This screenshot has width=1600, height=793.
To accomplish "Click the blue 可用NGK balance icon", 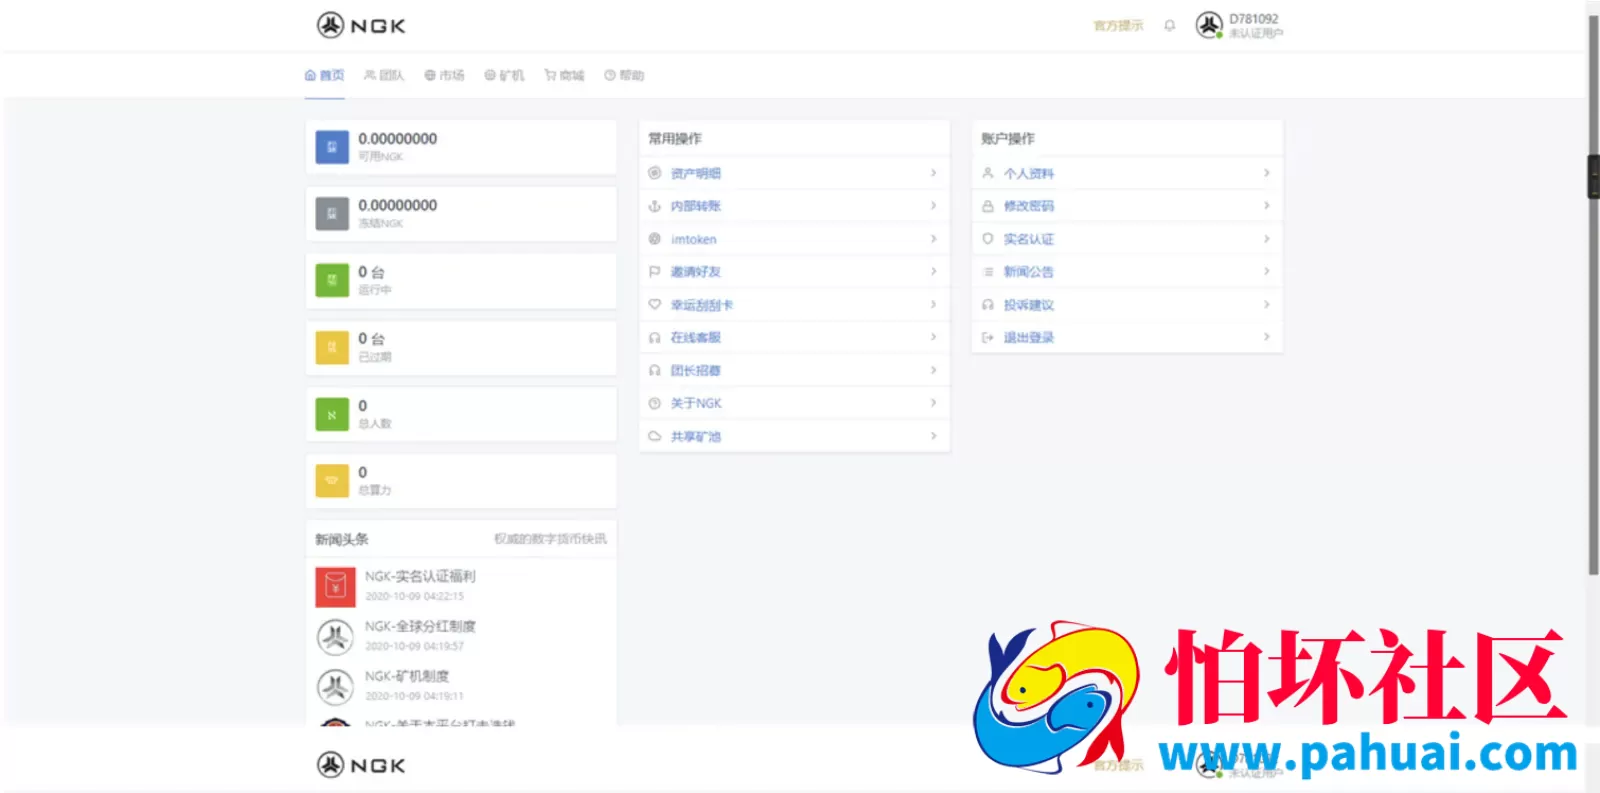I will [332, 147].
